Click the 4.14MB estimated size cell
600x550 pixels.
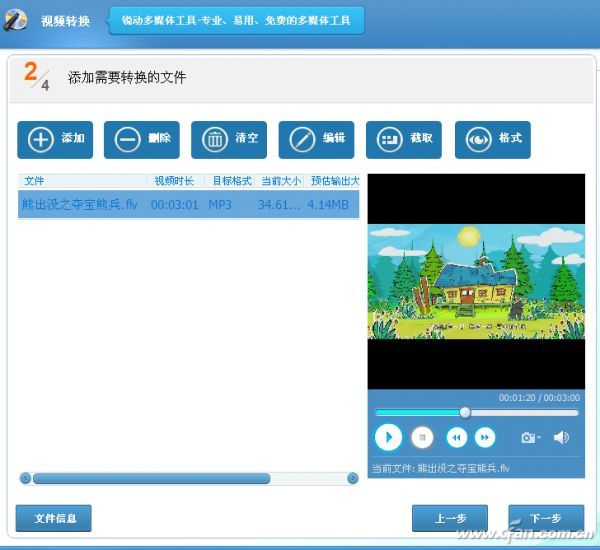tap(328, 205)
